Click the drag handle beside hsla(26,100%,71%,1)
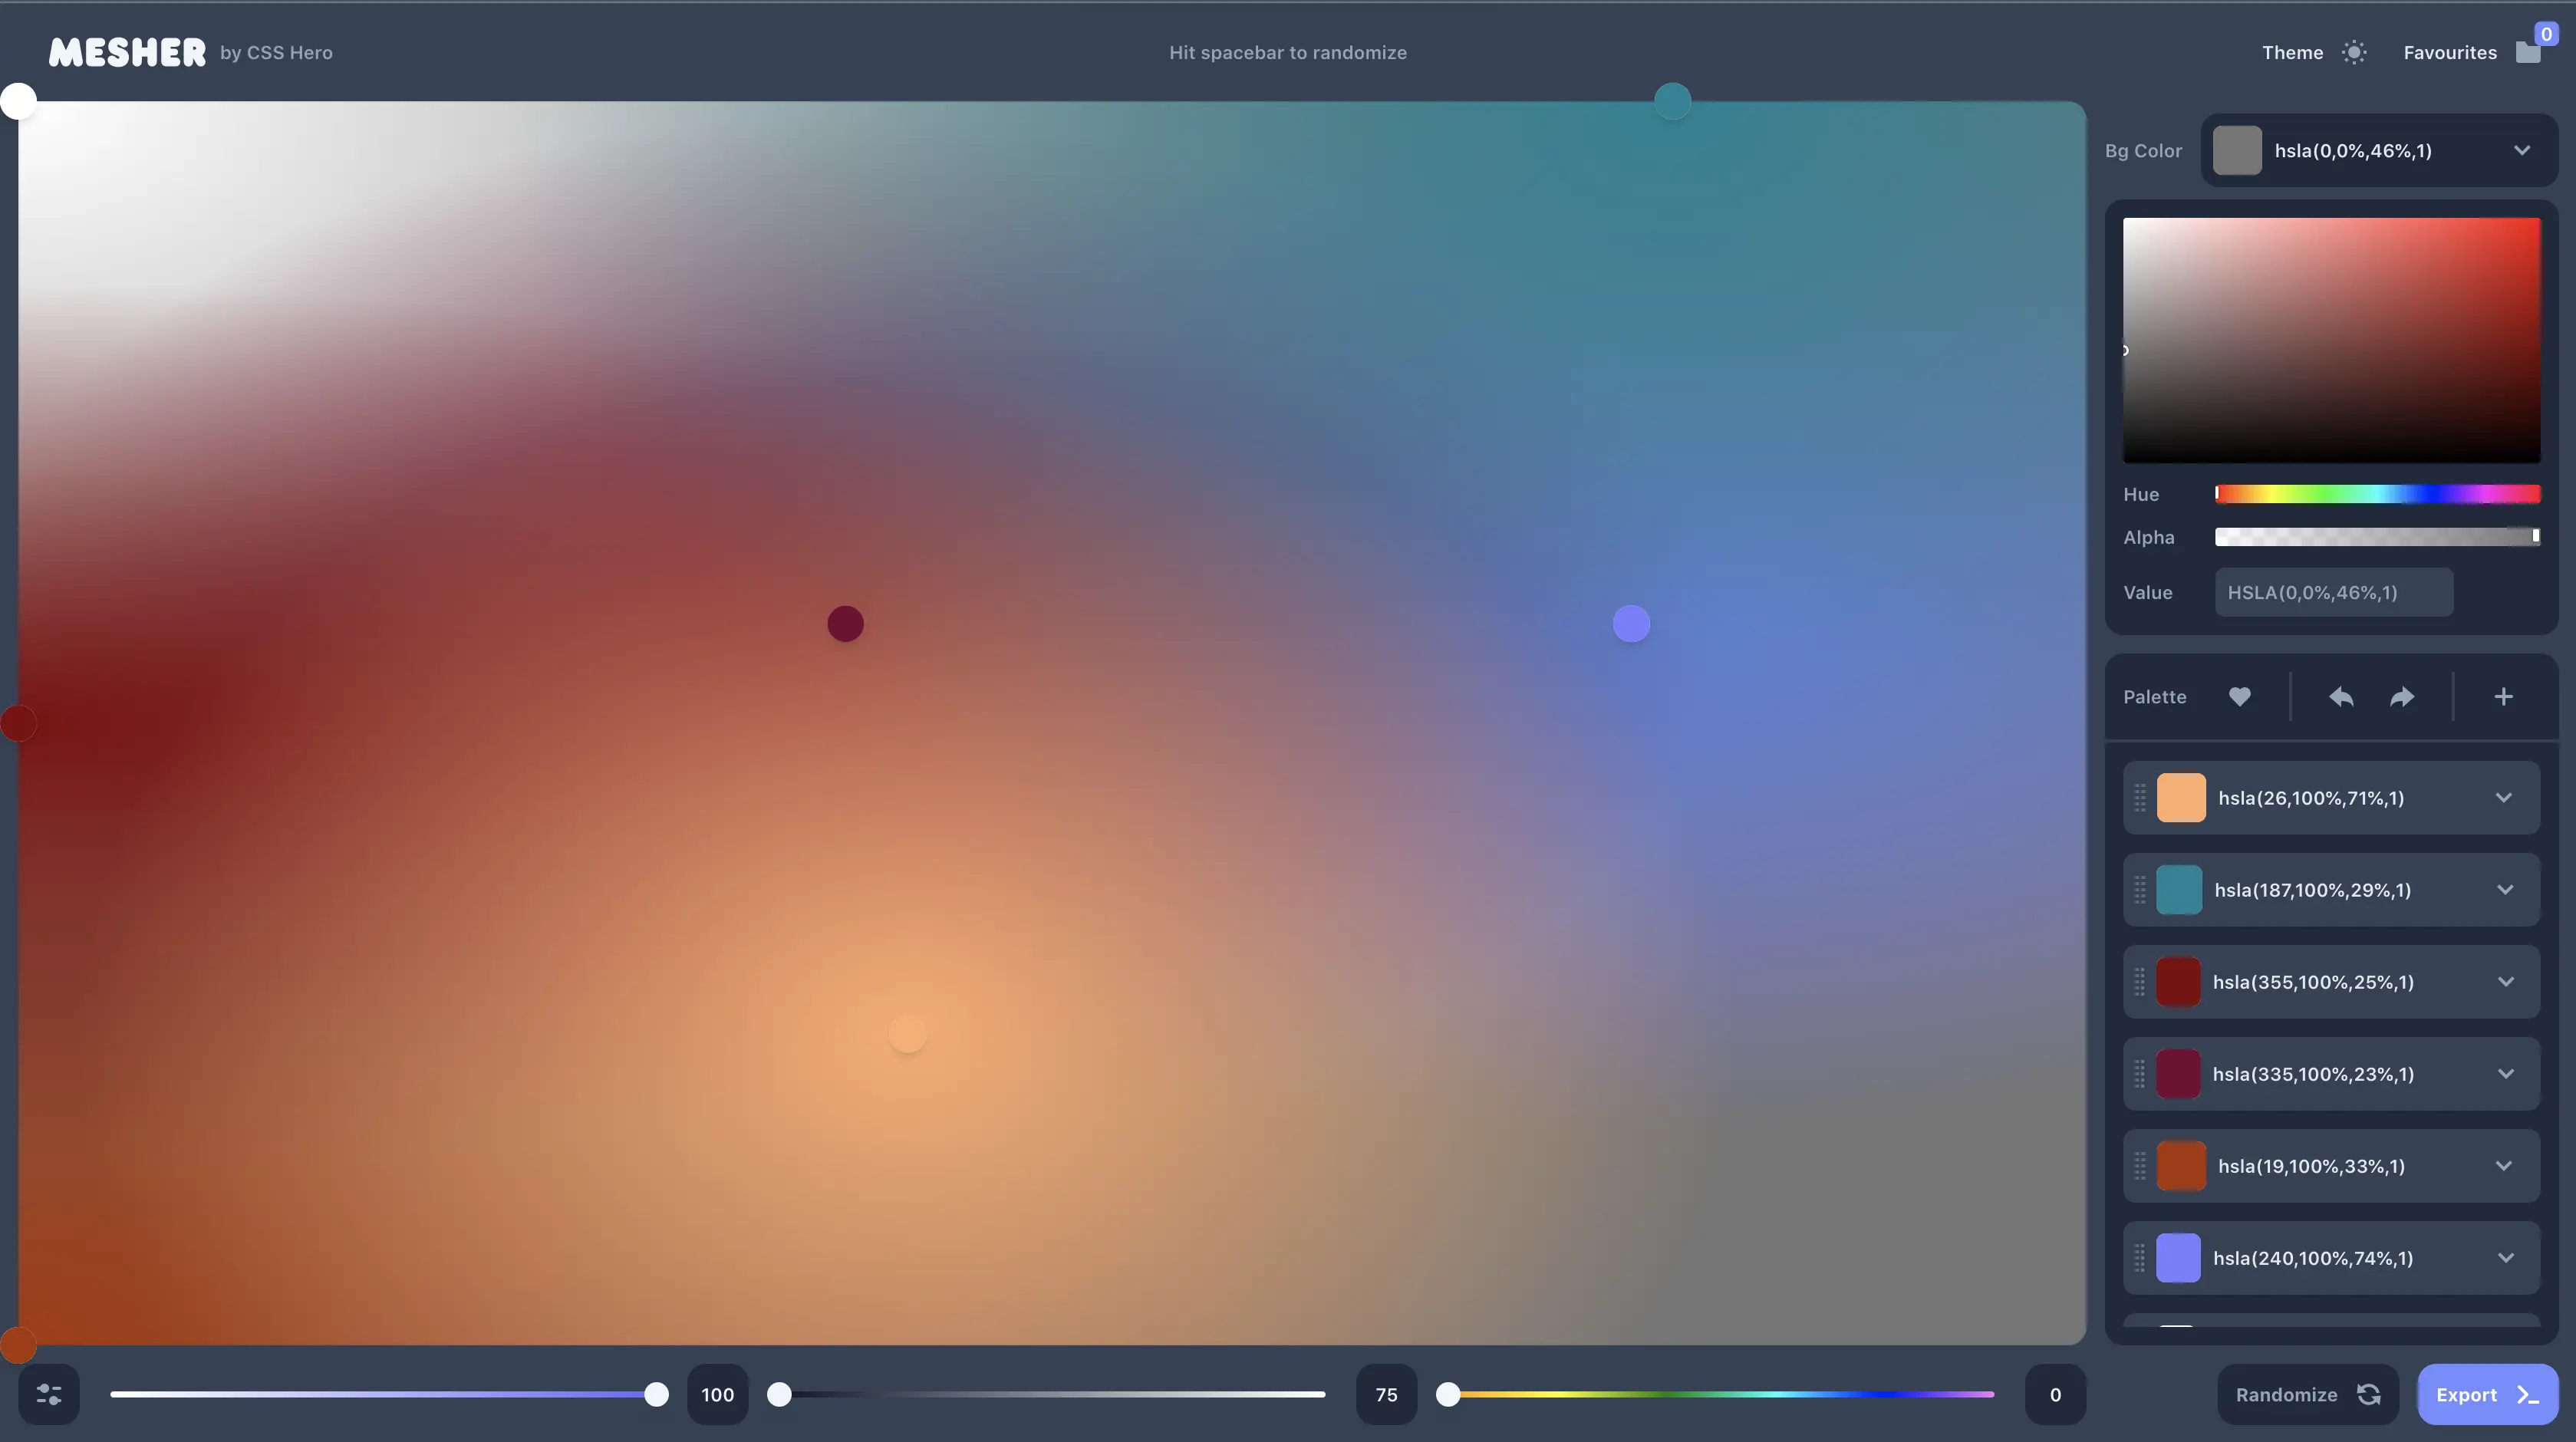Image resolution: width=2576 pixels, height=1442 pixels. [x=2140, y=798]
